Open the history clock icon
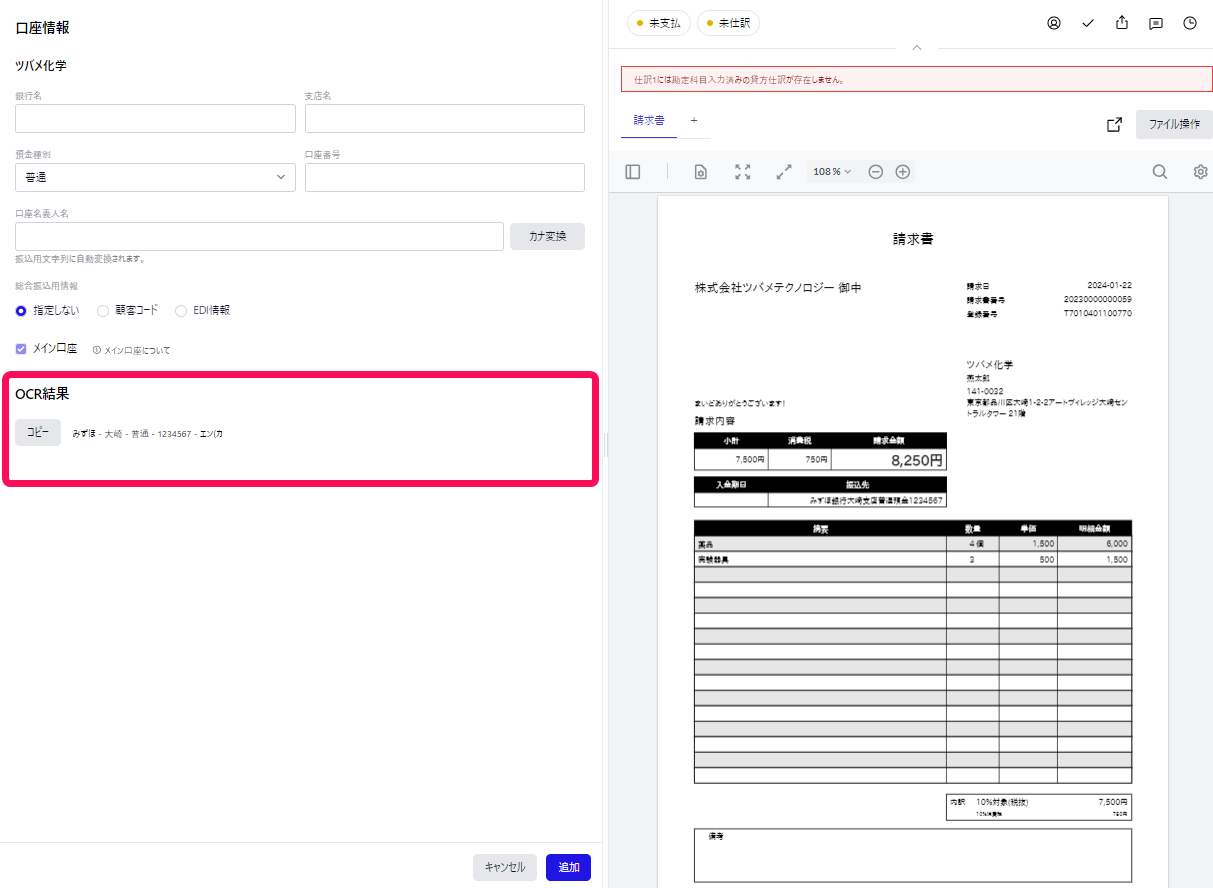Image resolution: width=1213 pixels, height=888 pixels. tap(1190, 23)
